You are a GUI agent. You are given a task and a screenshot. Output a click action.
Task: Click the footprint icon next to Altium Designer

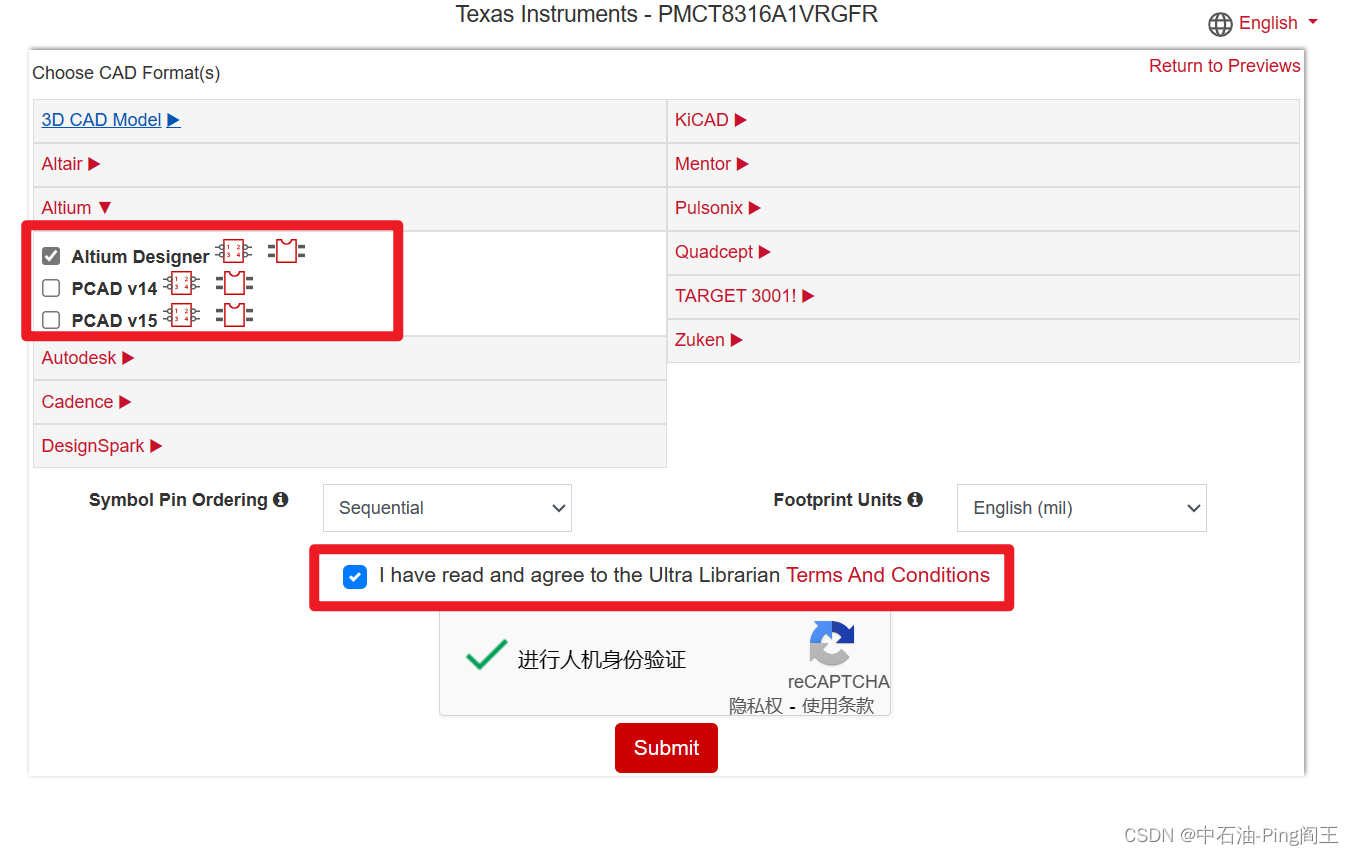[x=287, y=251]
